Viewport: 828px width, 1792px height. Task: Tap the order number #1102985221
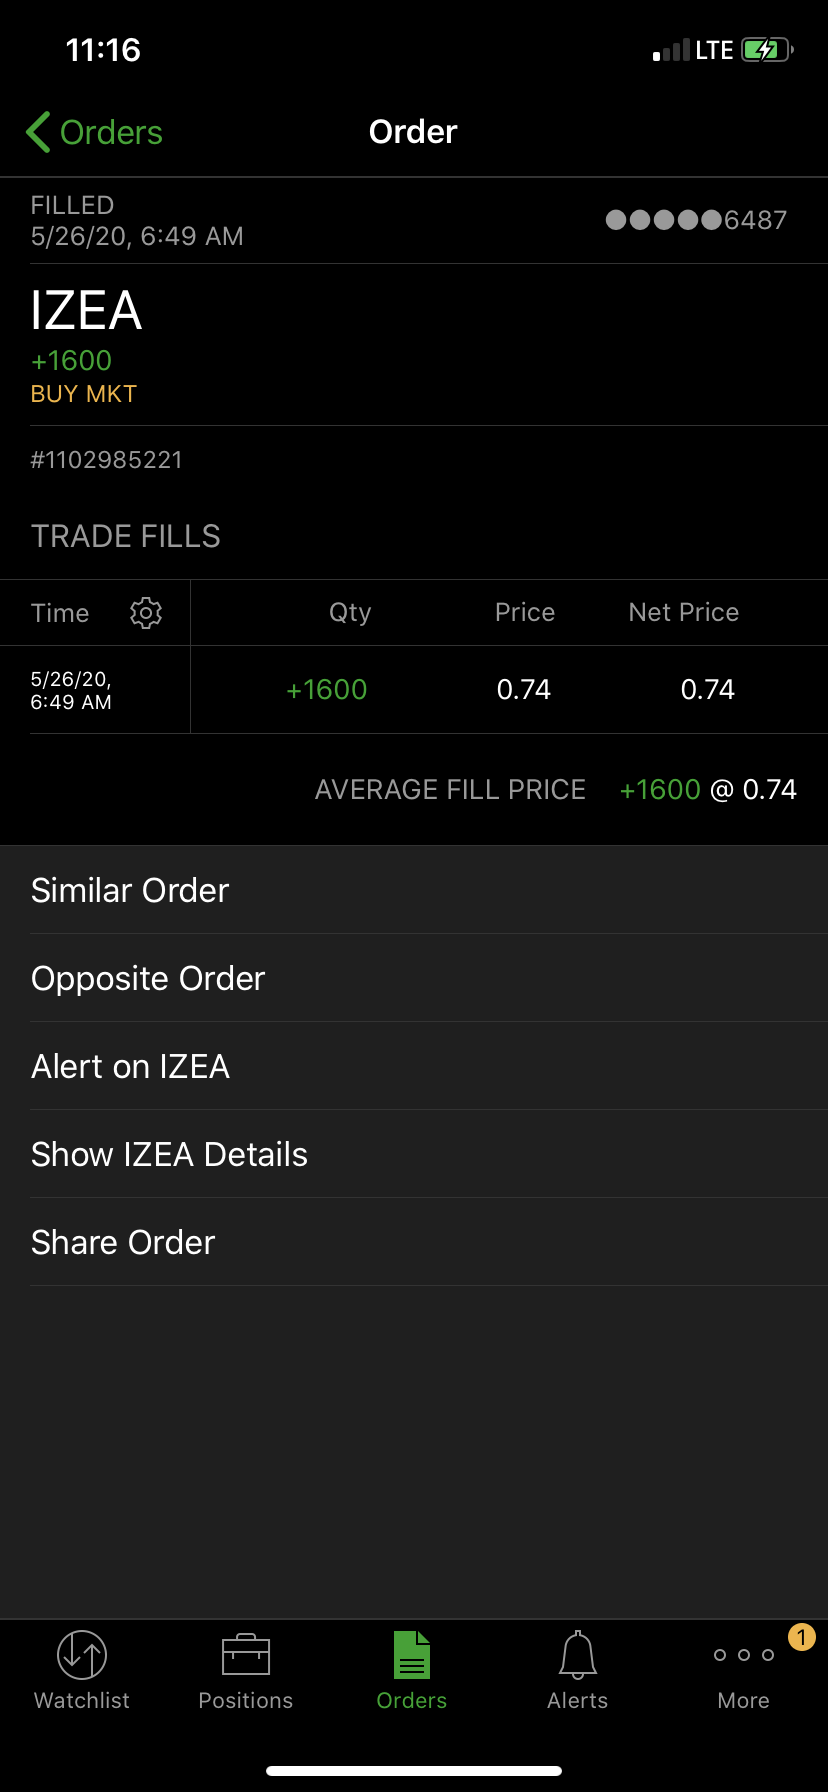(107, 460)
